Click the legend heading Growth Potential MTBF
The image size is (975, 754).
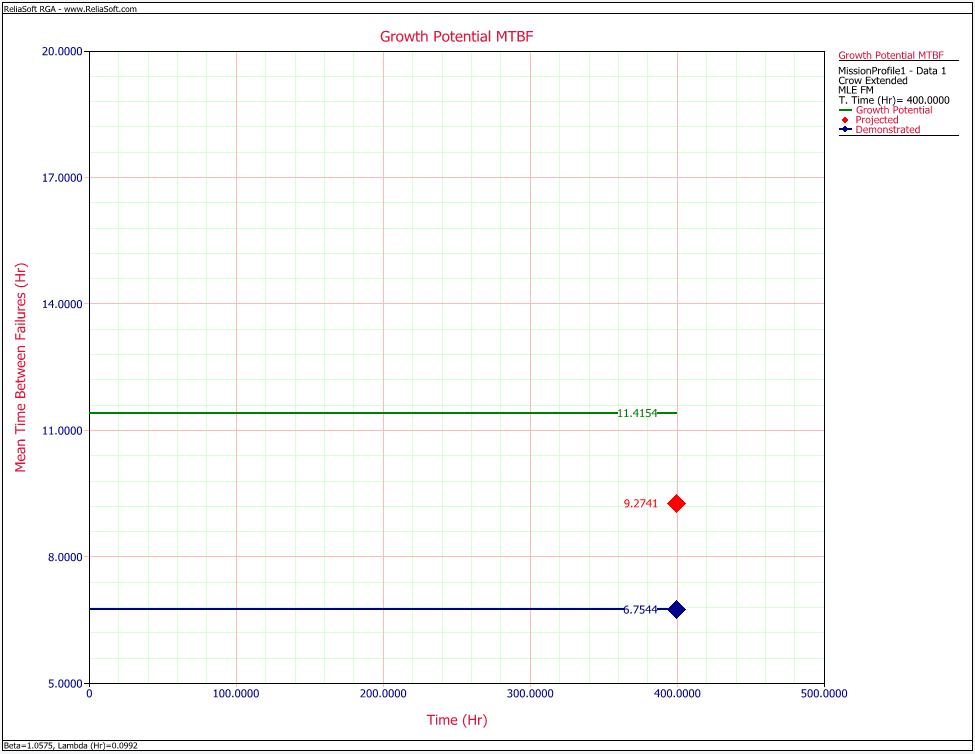pyautogui.click(x=890, y=55)
